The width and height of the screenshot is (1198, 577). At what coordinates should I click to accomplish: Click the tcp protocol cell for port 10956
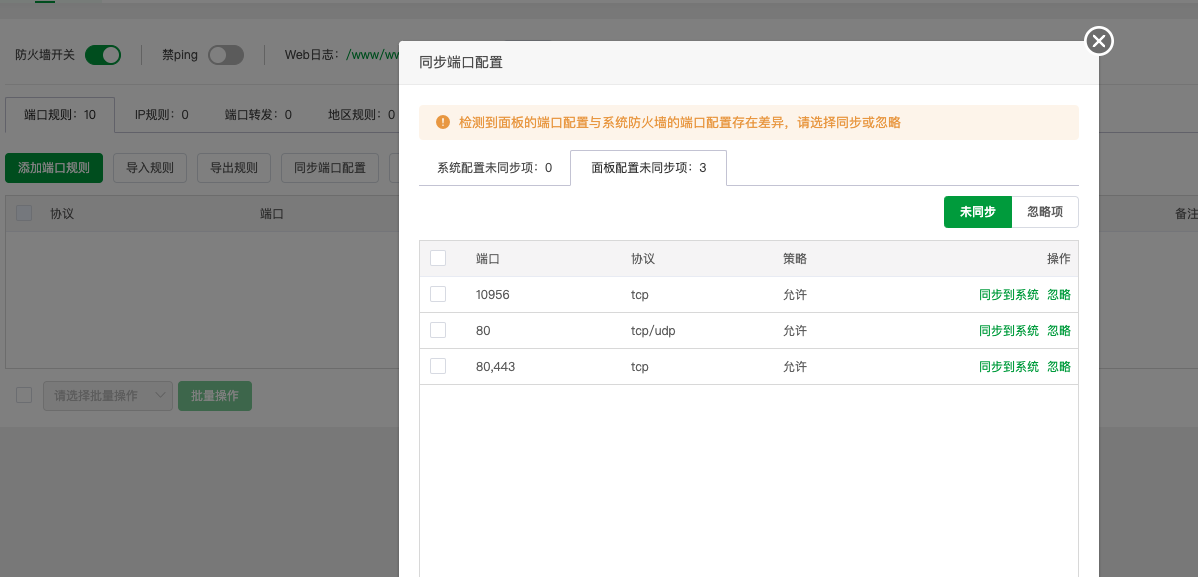click(639, 294)
